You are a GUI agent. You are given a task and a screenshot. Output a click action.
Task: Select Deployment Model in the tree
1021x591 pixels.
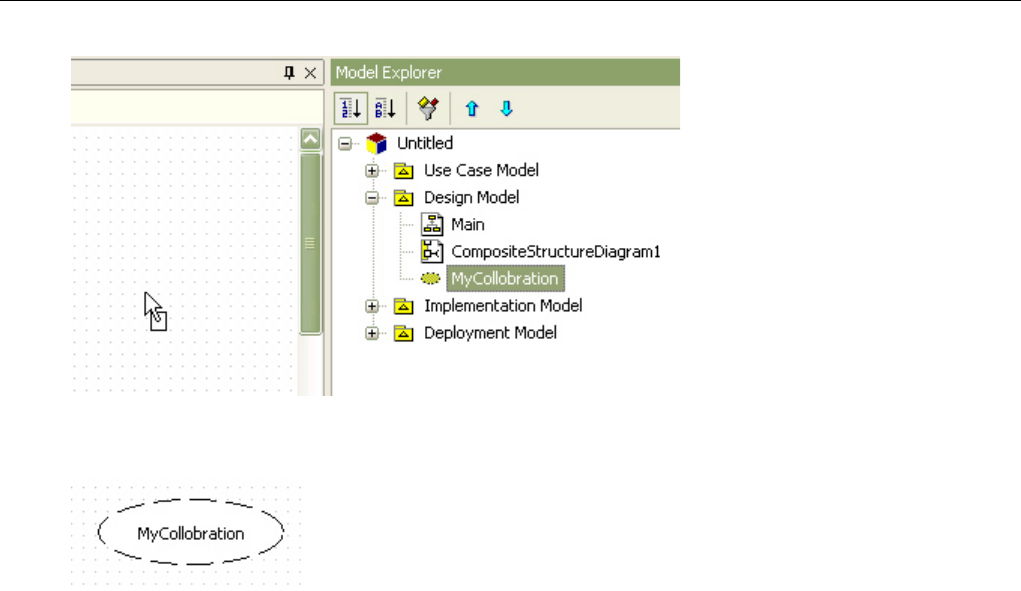click(x=490, y=333)
